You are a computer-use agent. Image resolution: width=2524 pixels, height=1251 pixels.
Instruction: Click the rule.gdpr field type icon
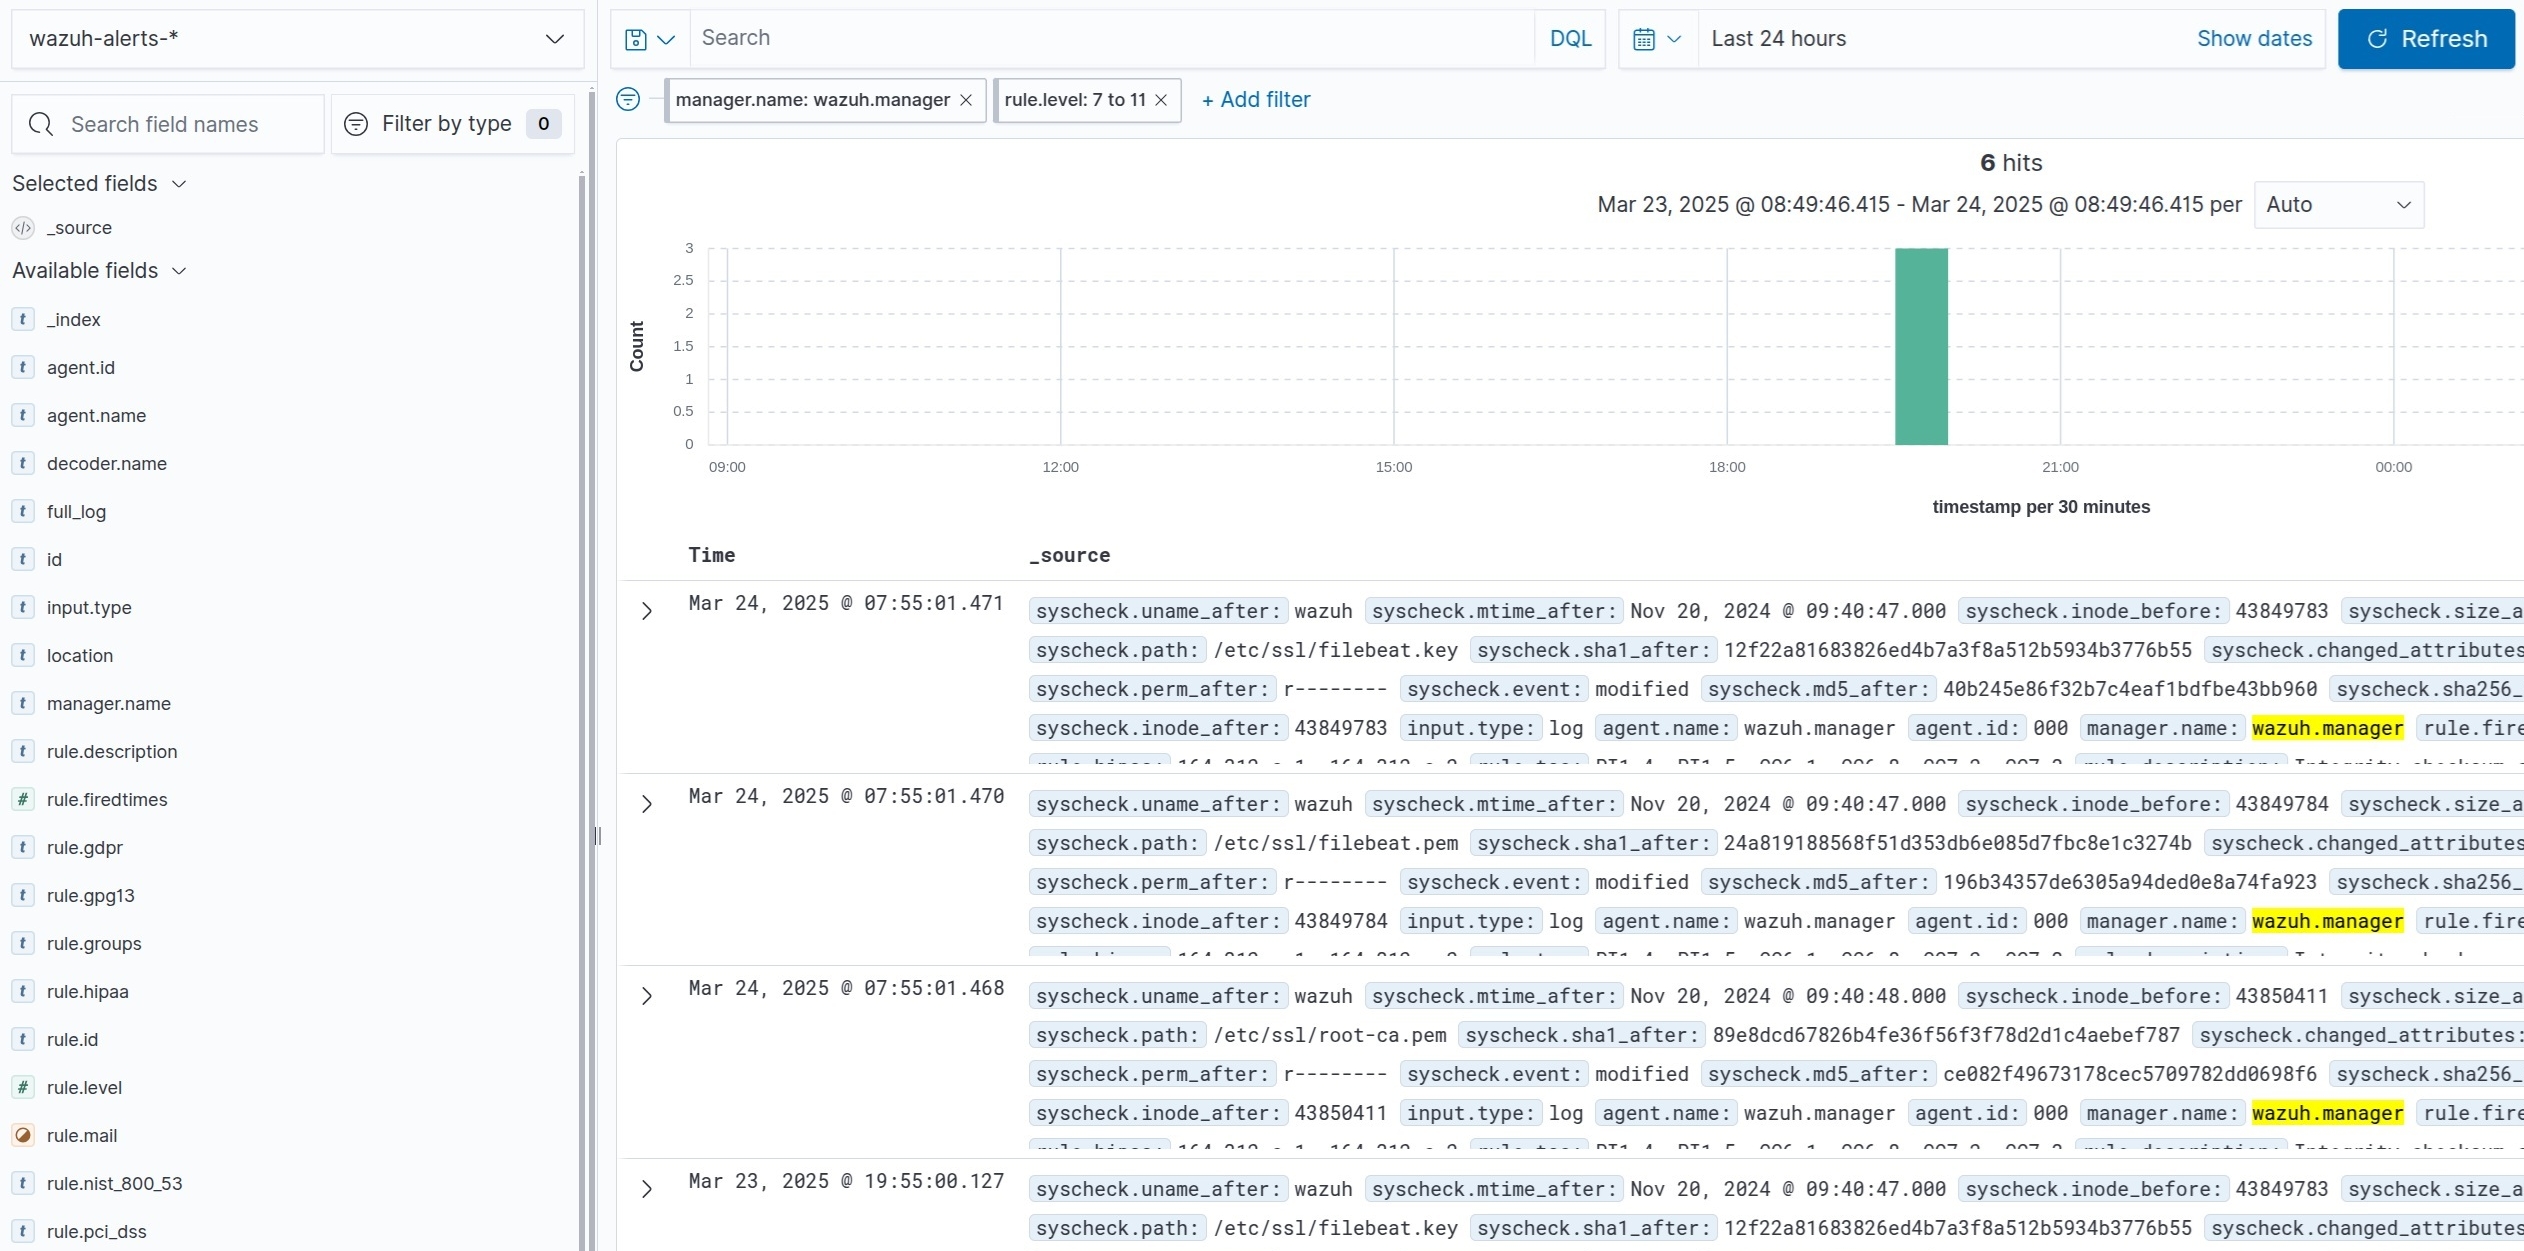(23, 848)
